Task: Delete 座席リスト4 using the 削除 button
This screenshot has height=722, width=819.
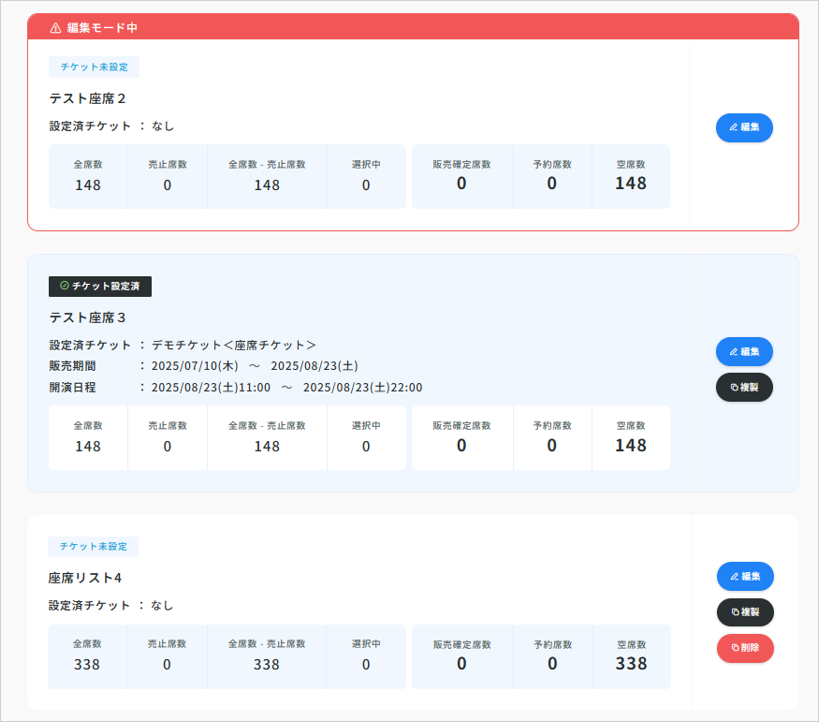Action: point(745,648)
